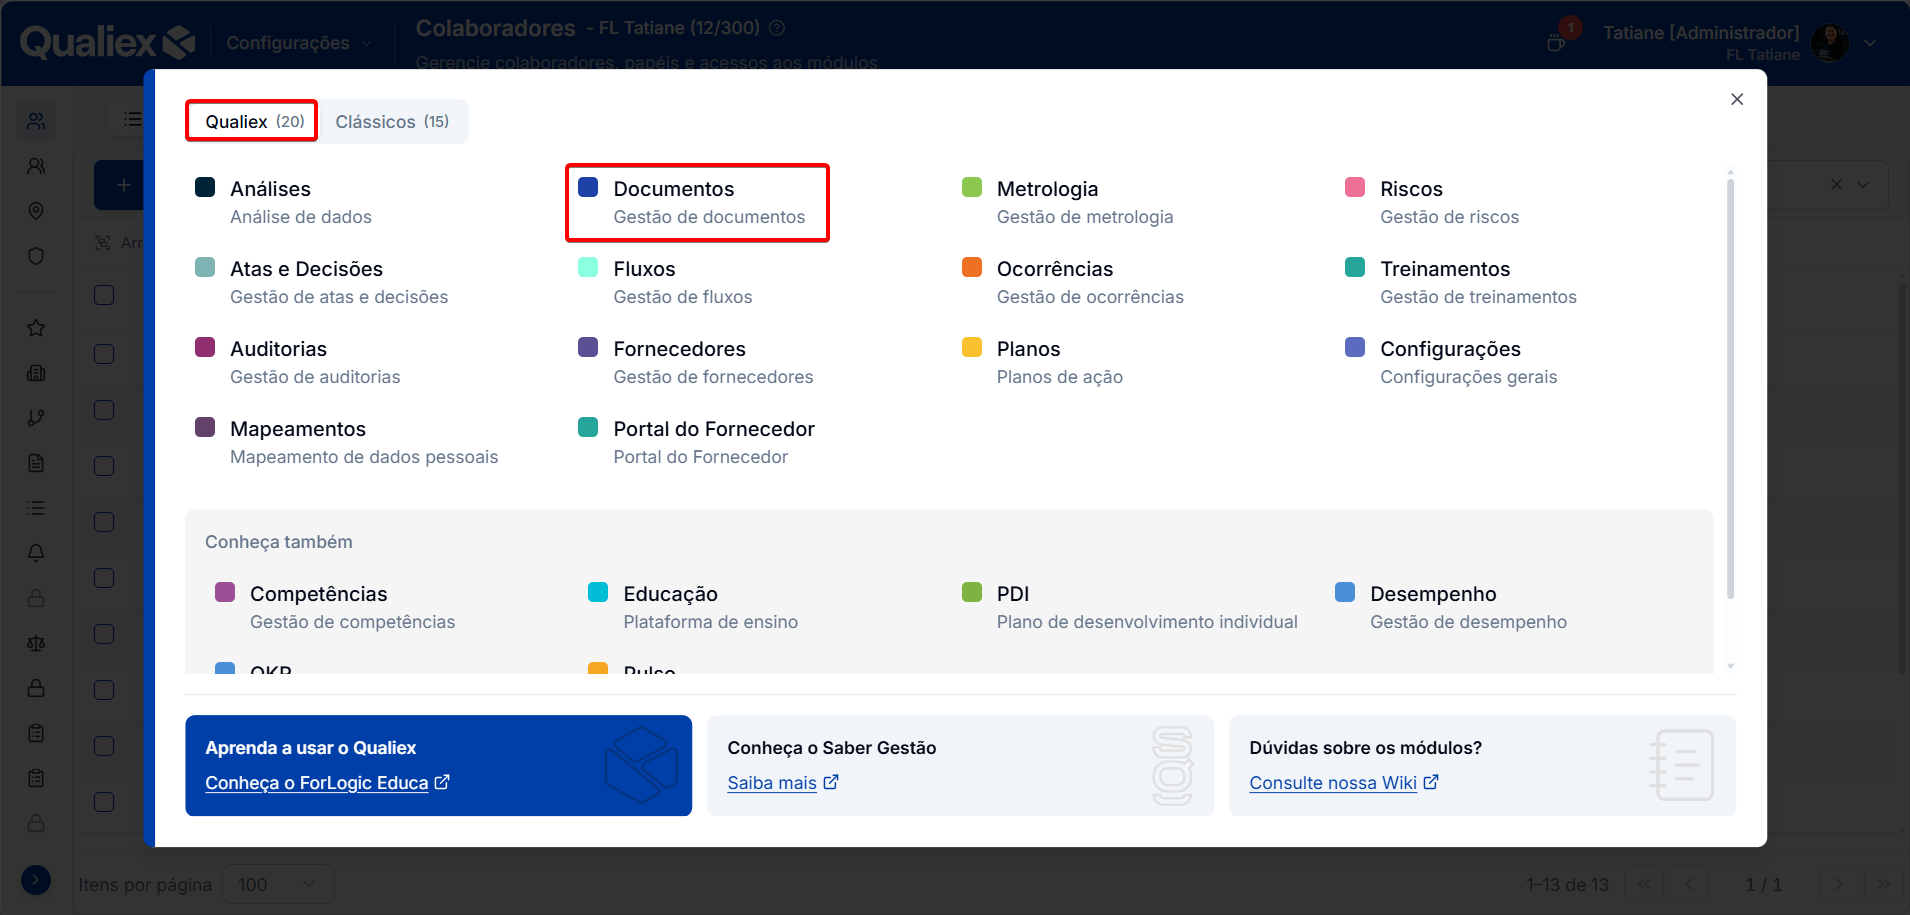This screenshot has width=1910, height=915.
Task: Go to the previous page with the single-left arrow
Action: coord(1690,884)
